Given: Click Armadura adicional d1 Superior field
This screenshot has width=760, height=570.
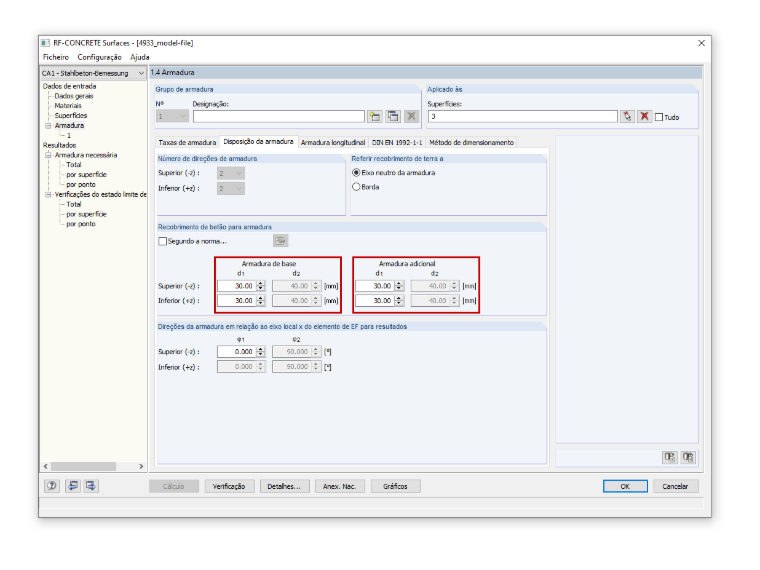Looking at the screenshot, I should 375,286.
